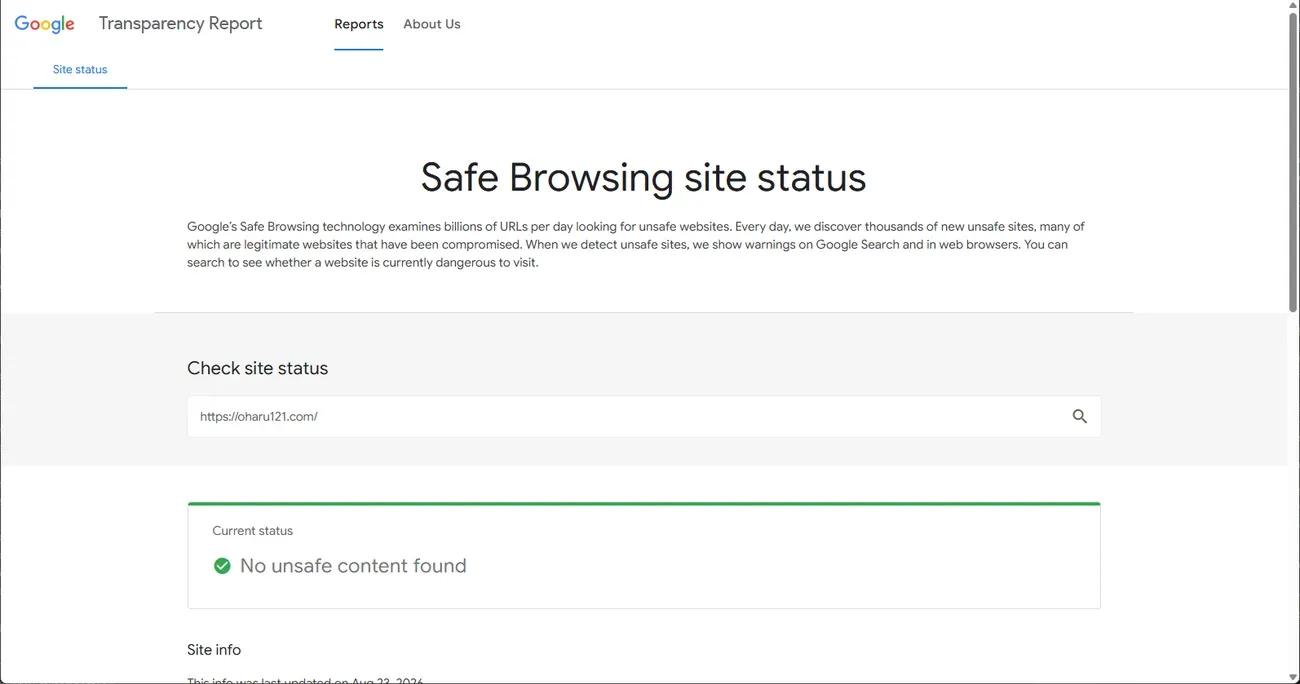Click the scrollbar down arrow
1300x684 pixels.
(x=1293, y=677)
